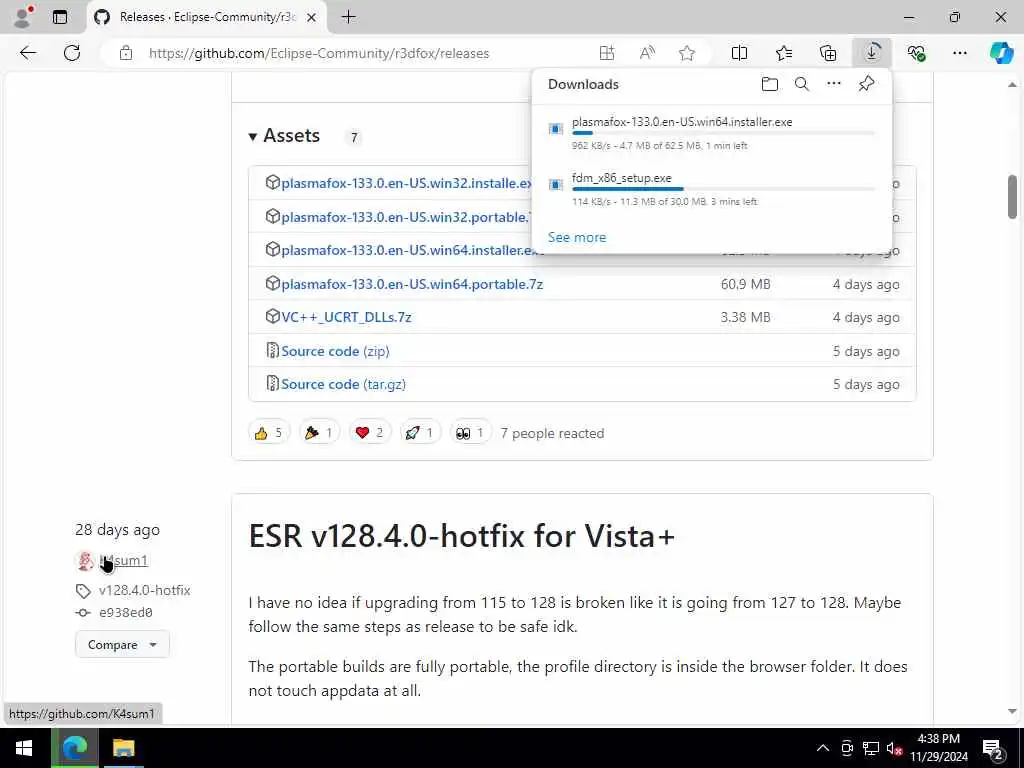Open the v128.4.0-hotfix tag link
The width and height of the screenshot is (1024, 768).
tap(144, 590)
